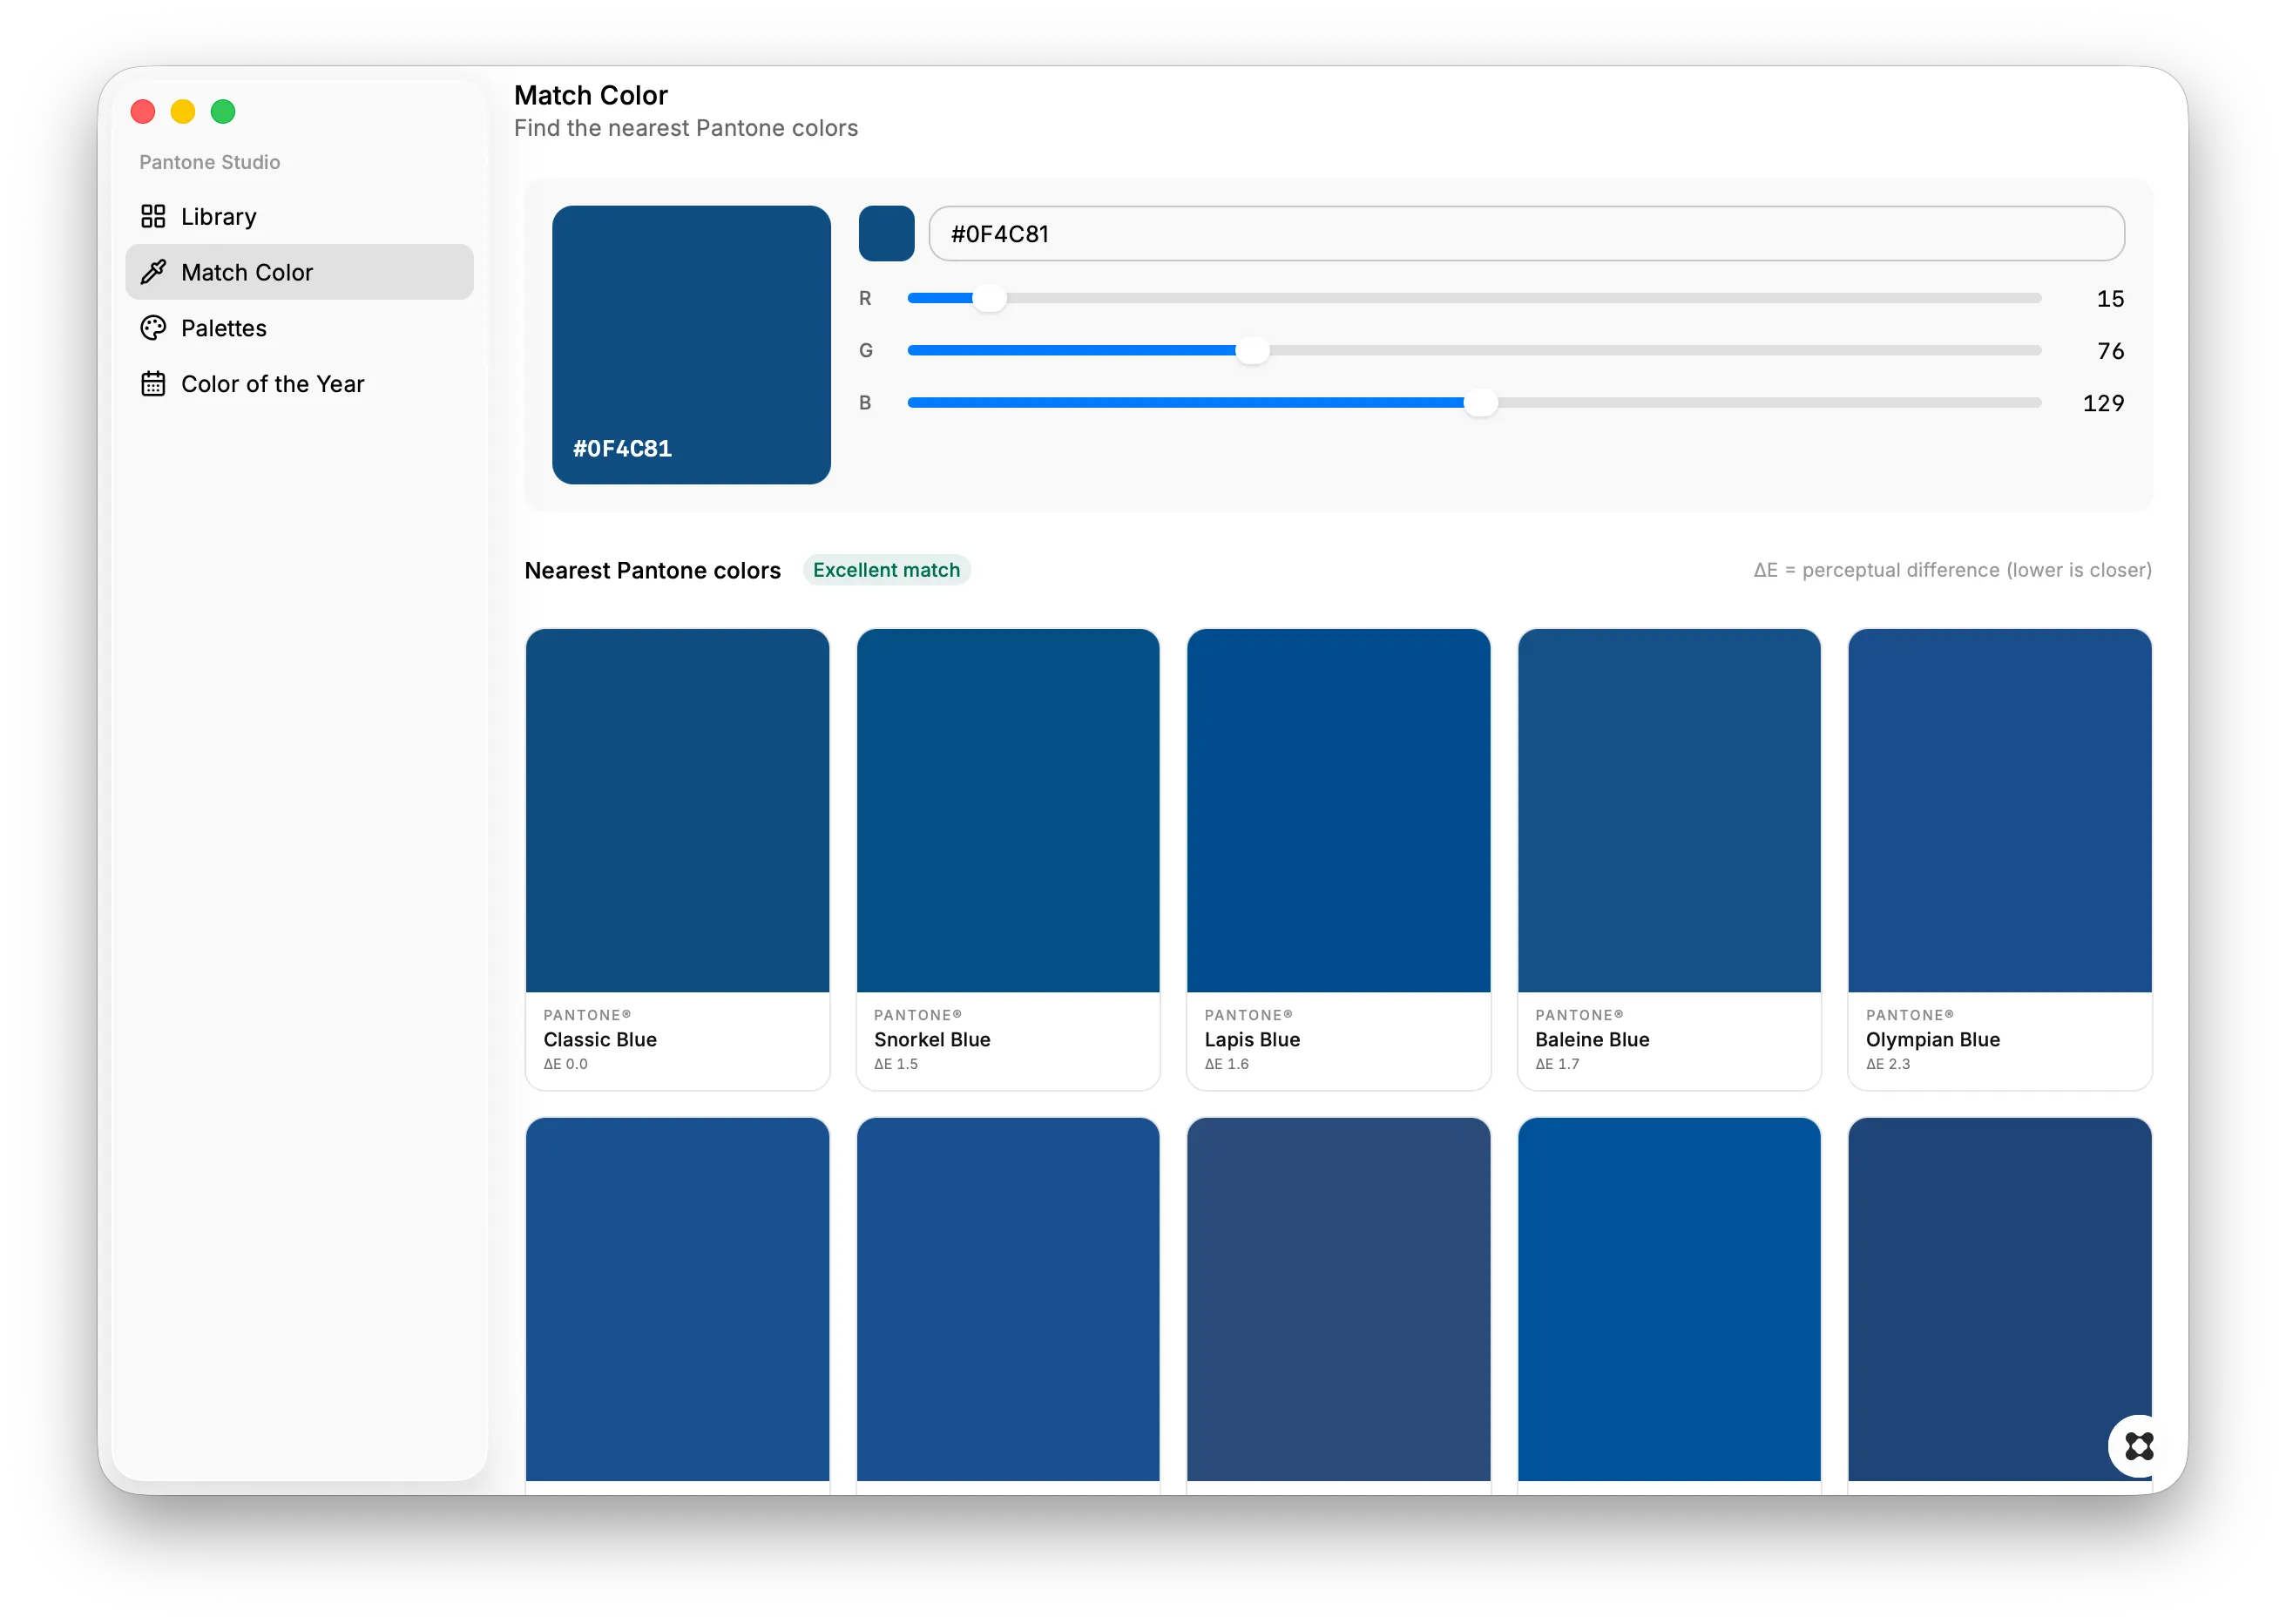Click the B channel slider handle
The height and width of the screenshot is (1624, 2286).
click(1481, 402)
